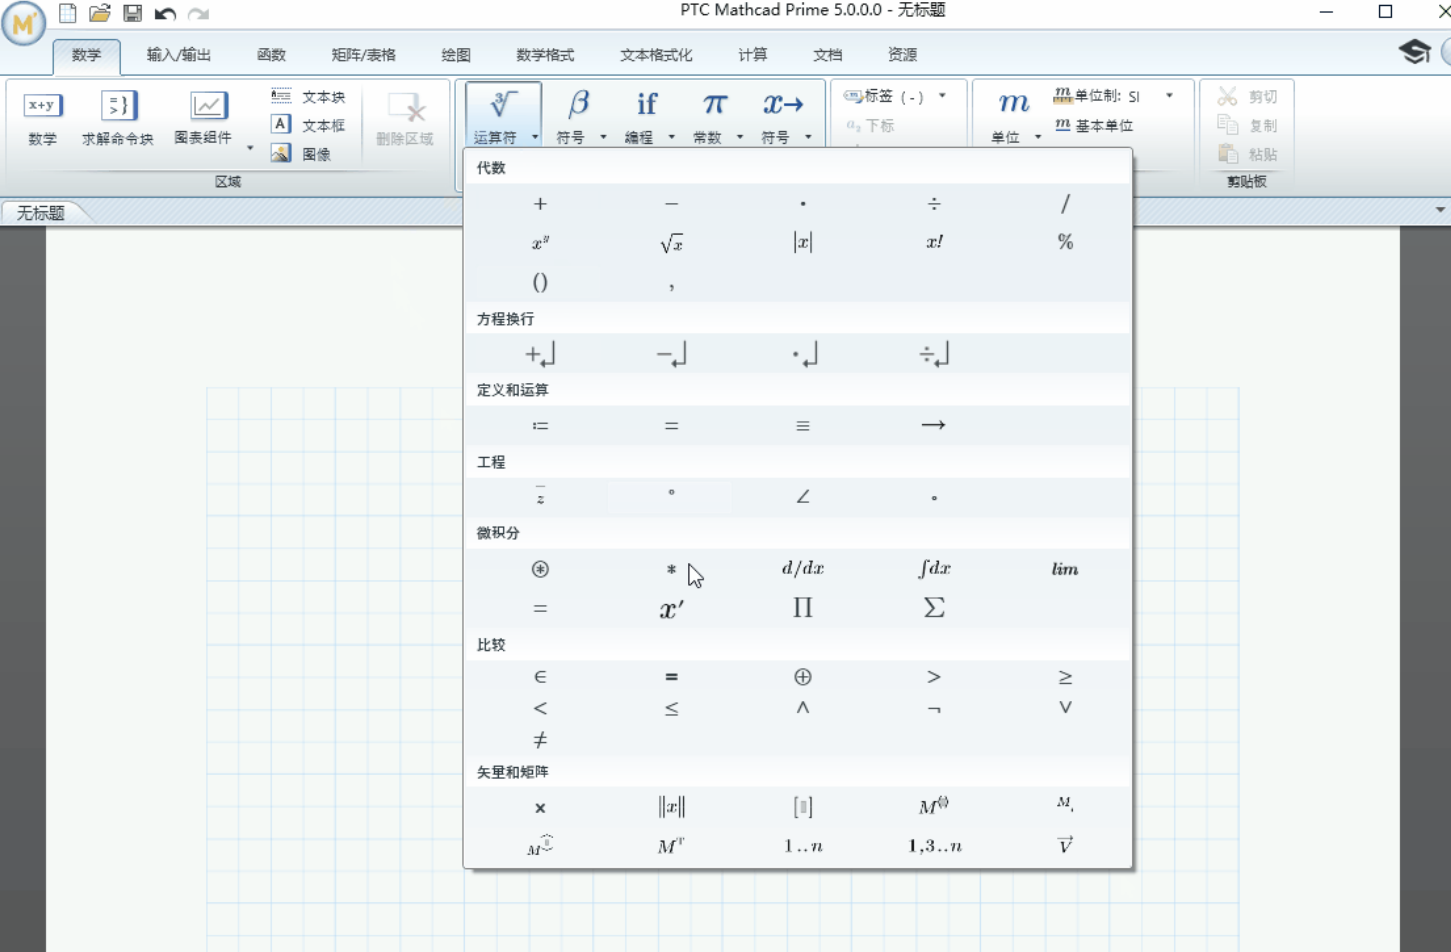Insert the range 1..n operator
This screenshot has width=1451, height=952.
[x=802, y=846]
